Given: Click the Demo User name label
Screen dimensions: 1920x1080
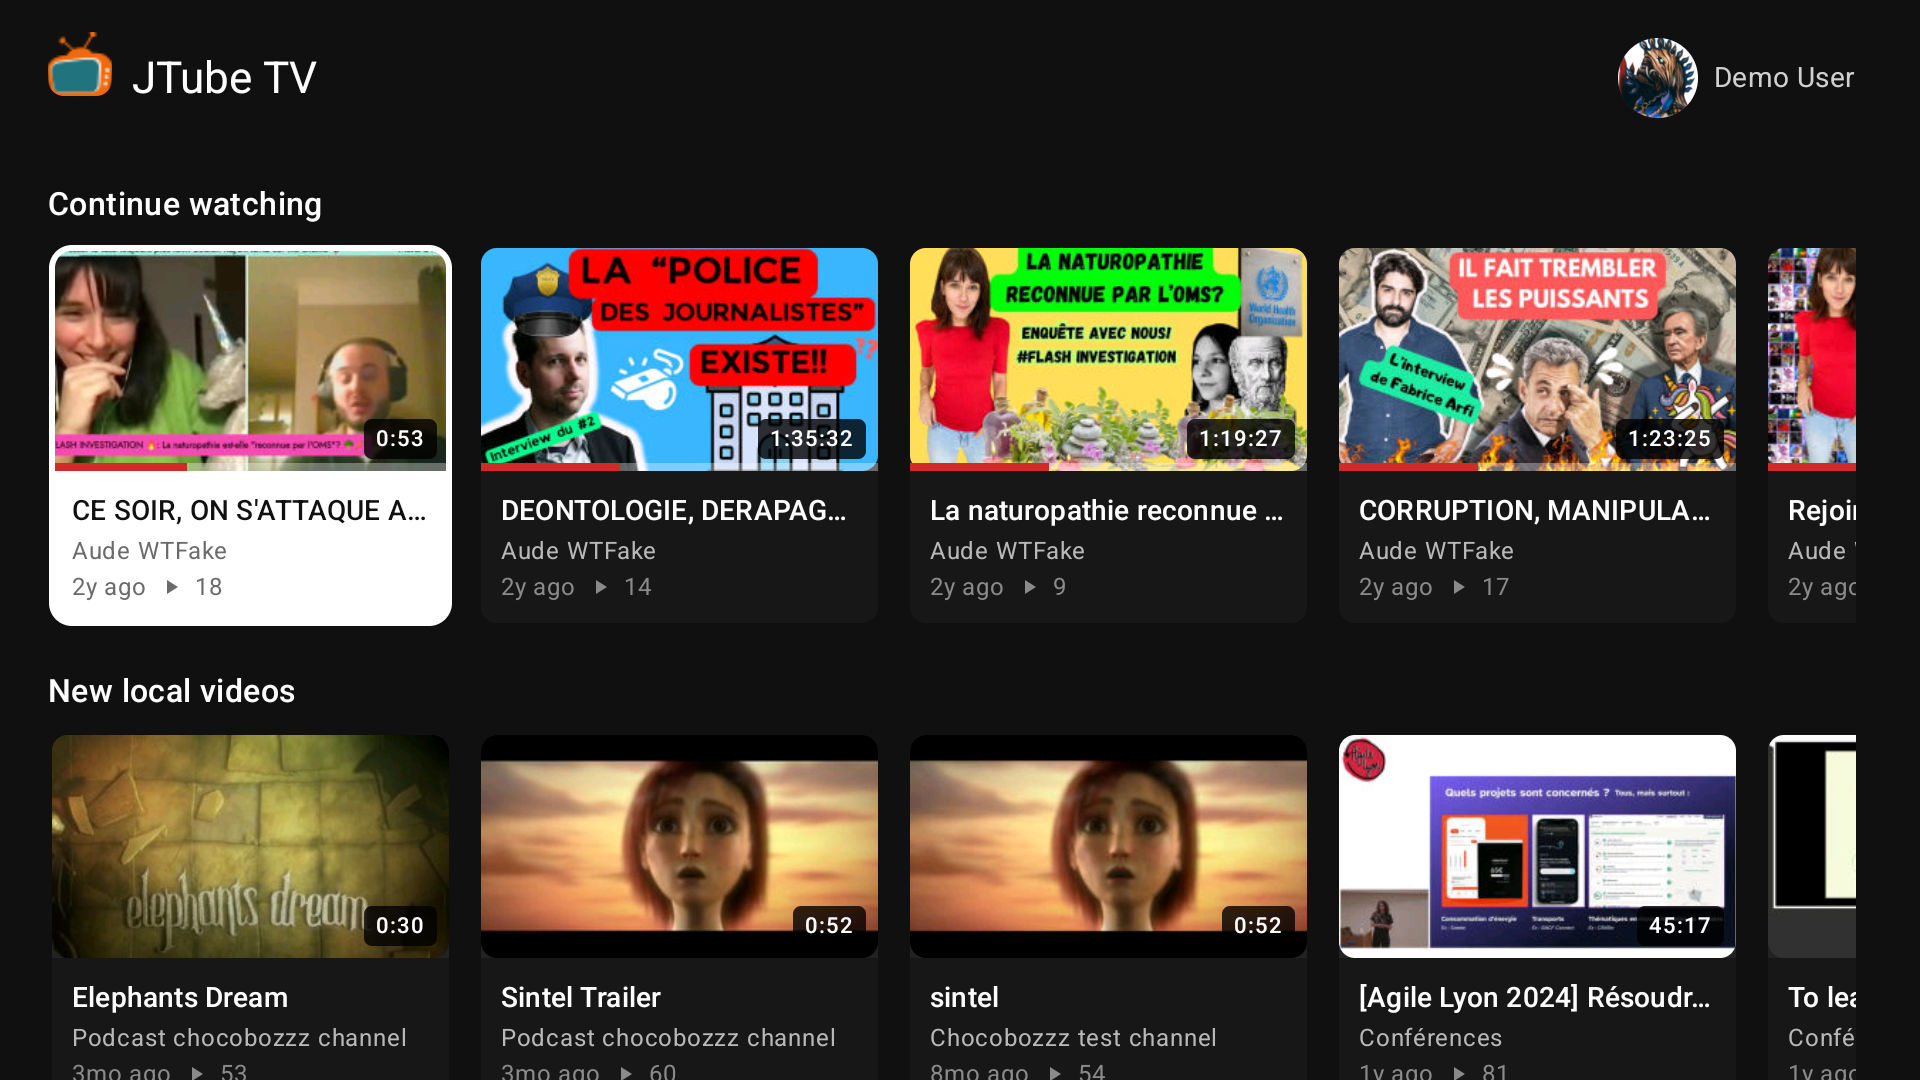Looking at the screenshot, I should [1784, 78].
